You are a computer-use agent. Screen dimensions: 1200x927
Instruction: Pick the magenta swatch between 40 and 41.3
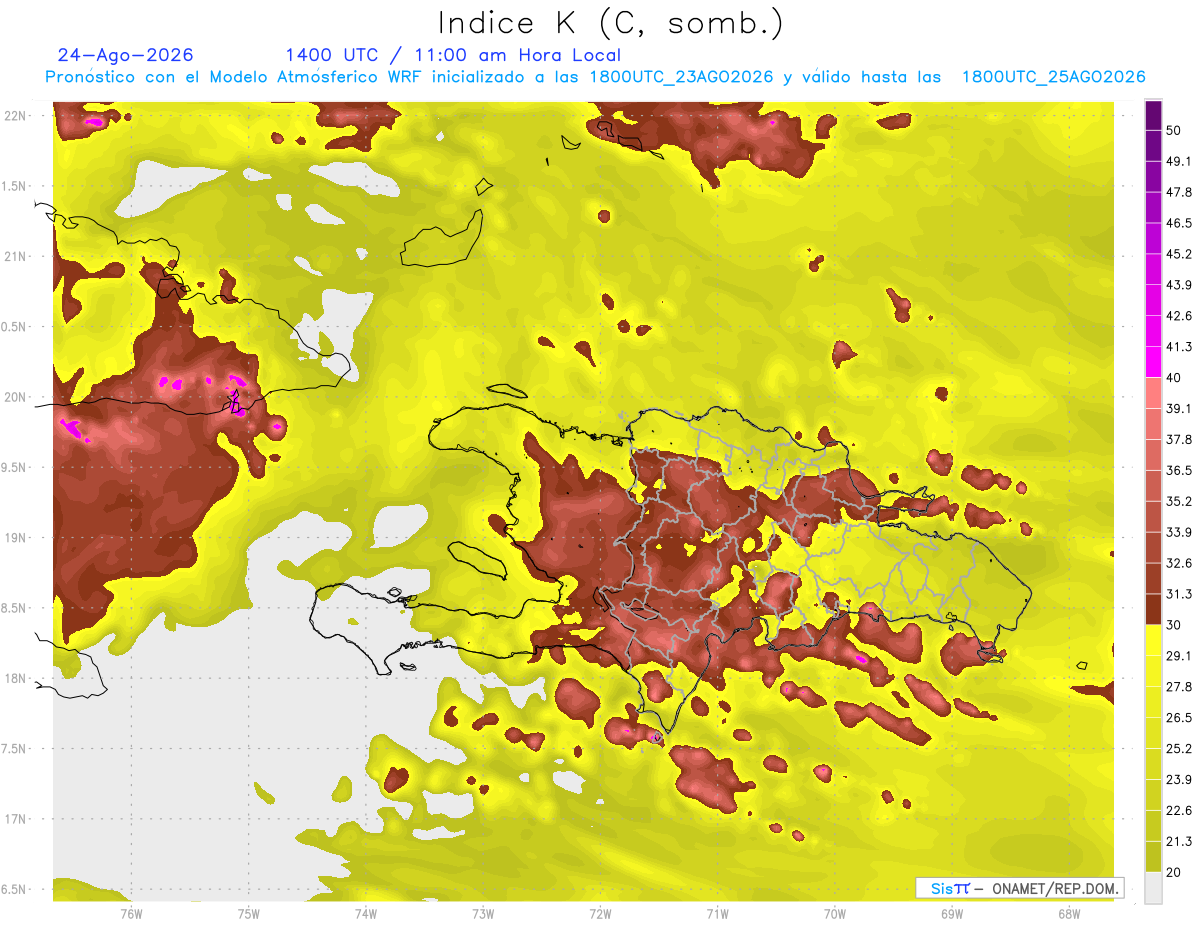(1153, 361)
